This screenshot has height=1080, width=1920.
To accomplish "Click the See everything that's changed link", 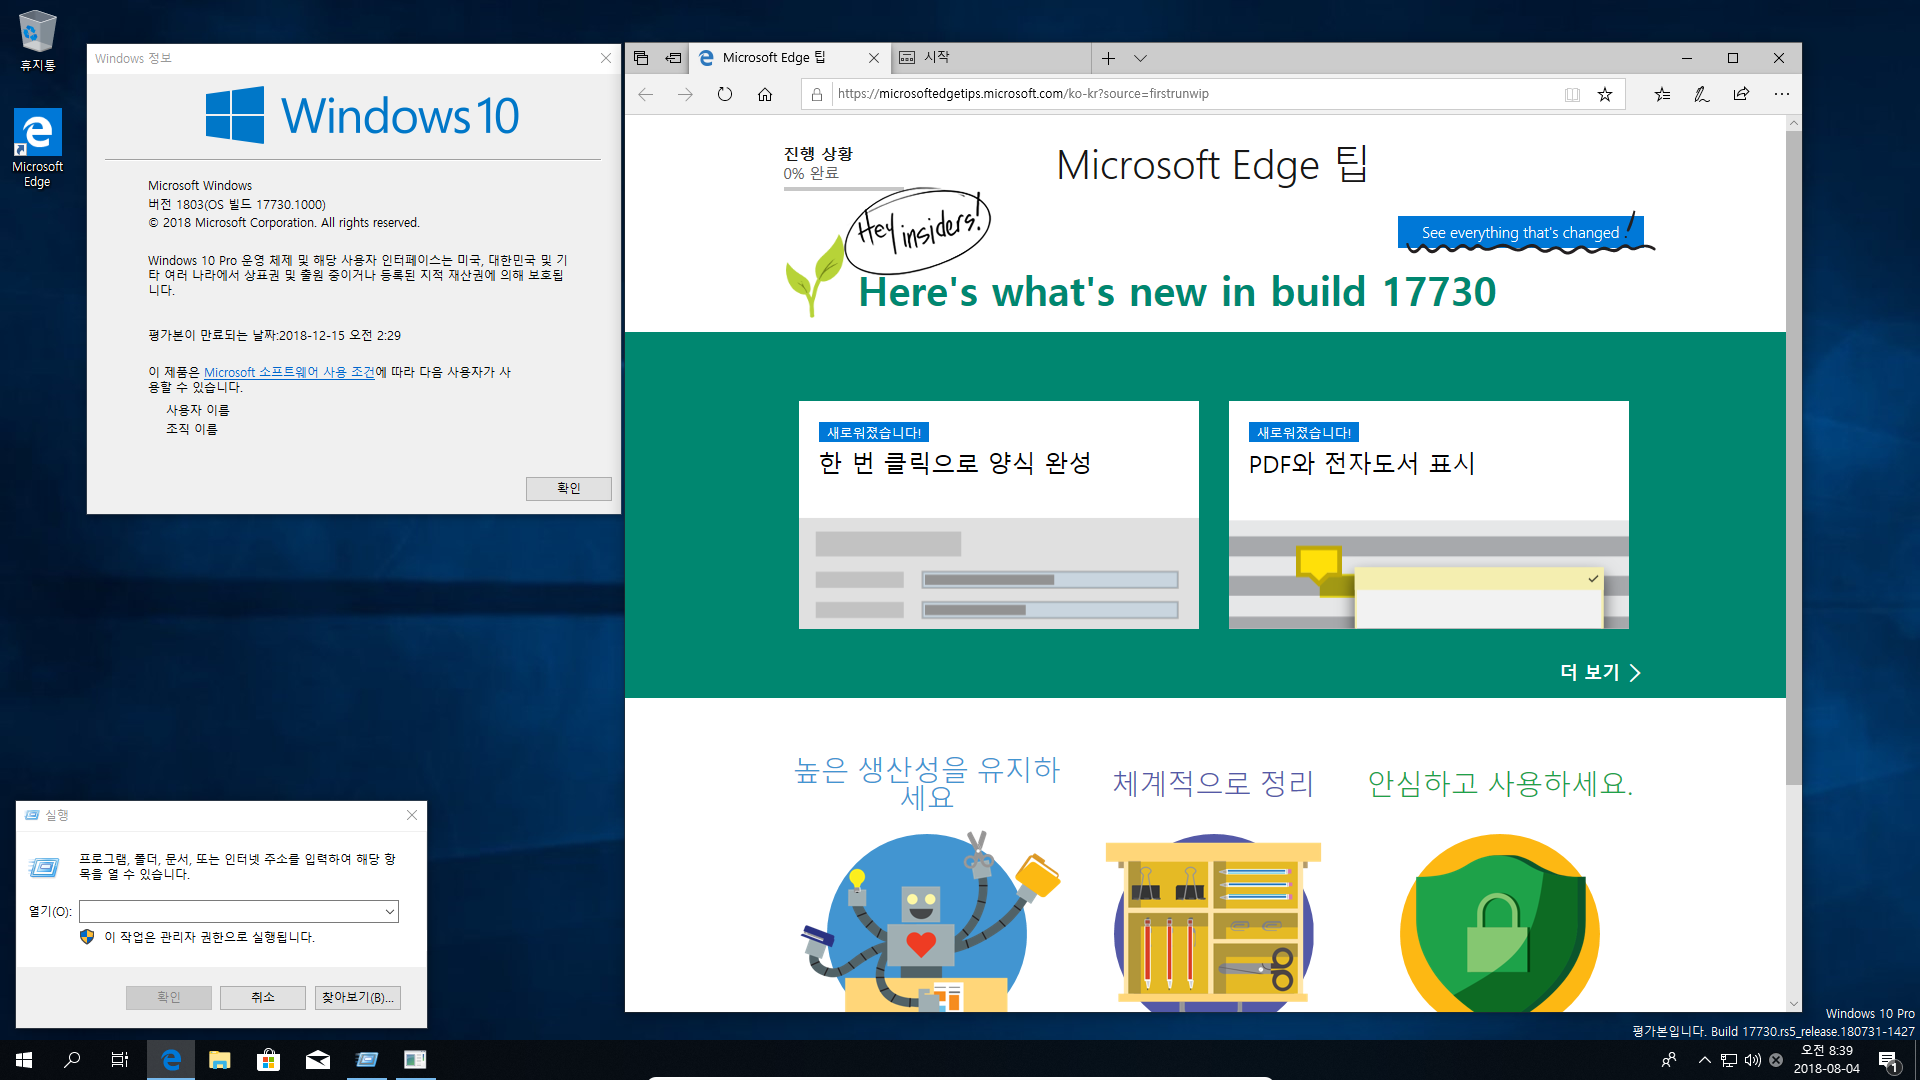I will click(x=1519, y=232).
